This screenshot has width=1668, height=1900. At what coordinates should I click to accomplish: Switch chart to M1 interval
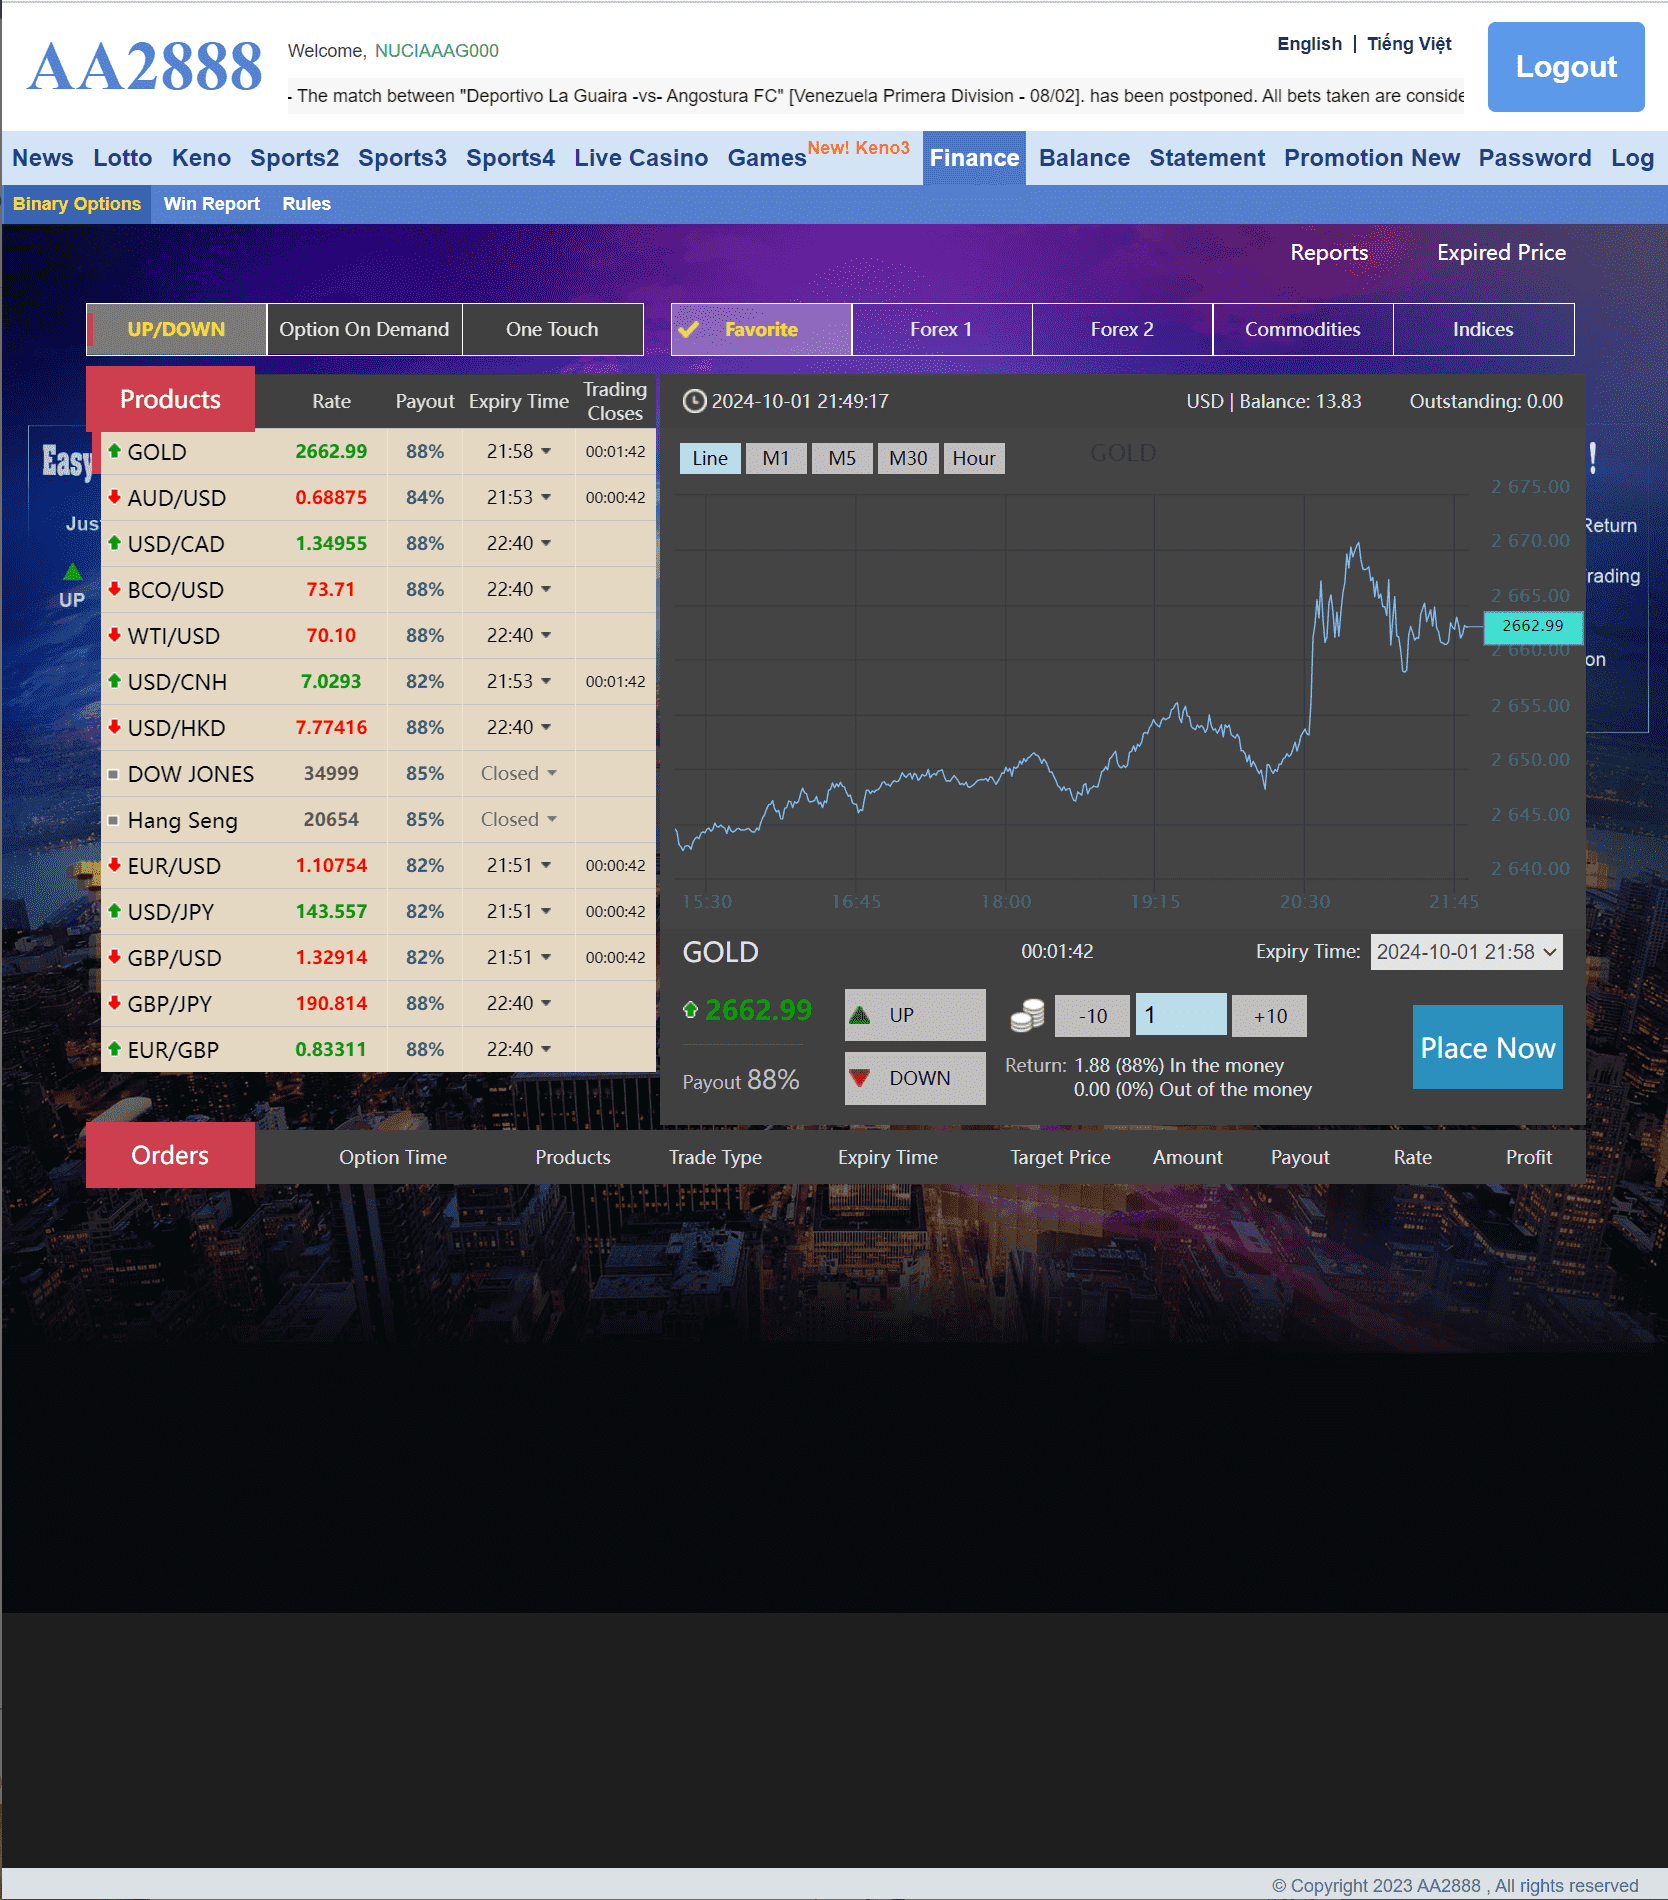click(776, 458)
